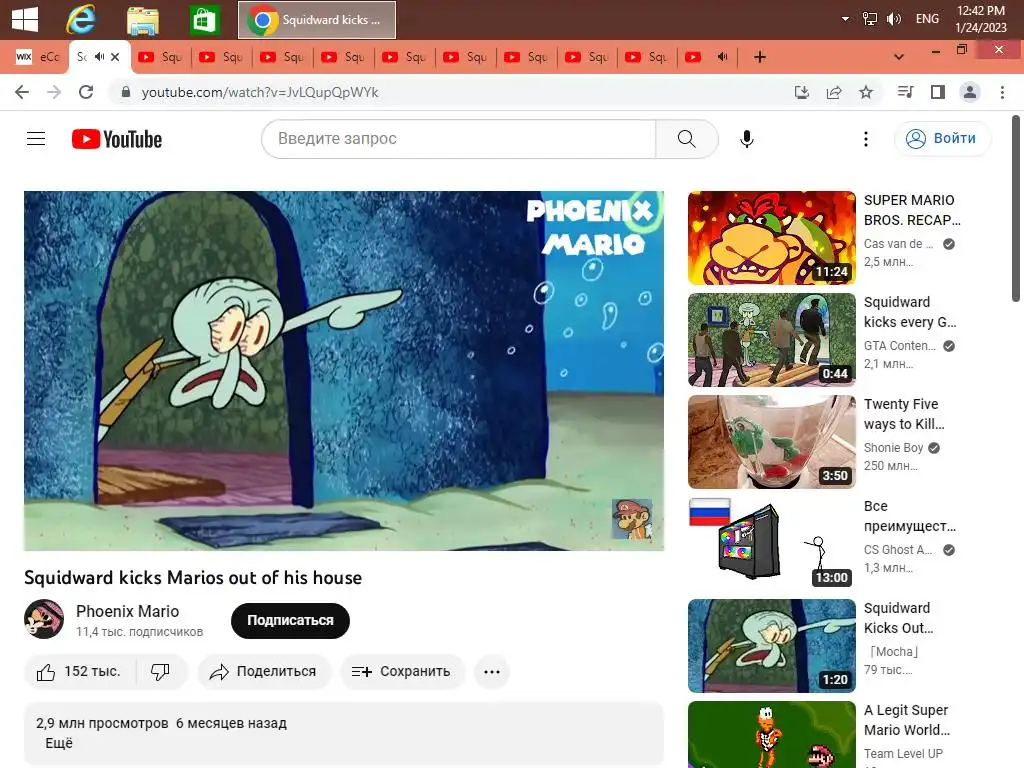Open SUPER MARIO BROS. RECAP thumbnail

point(771,238)
